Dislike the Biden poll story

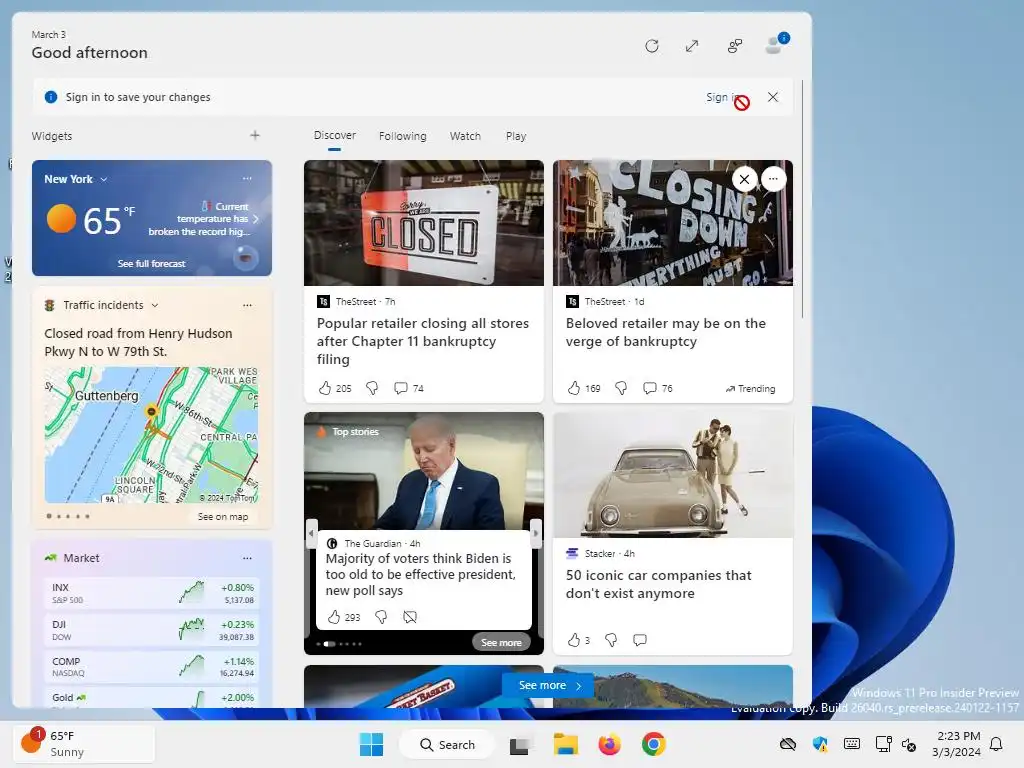point(381,616)
